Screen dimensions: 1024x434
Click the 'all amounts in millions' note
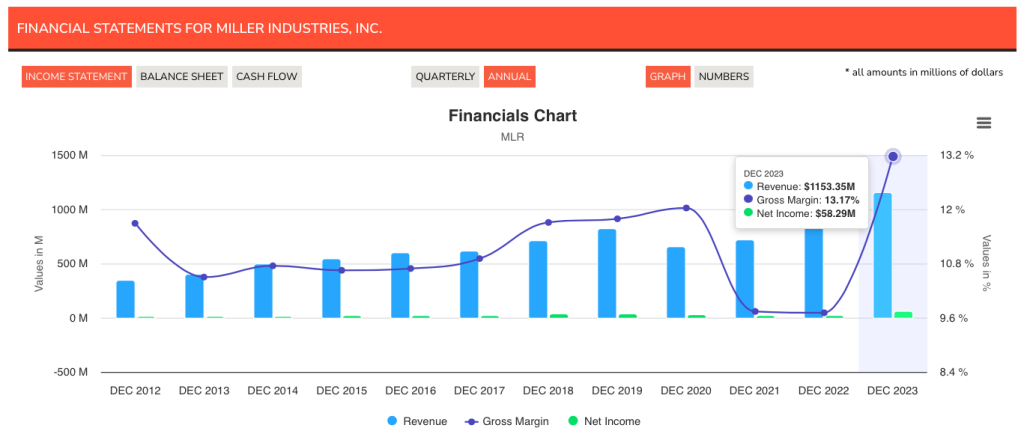pos(923,72)
